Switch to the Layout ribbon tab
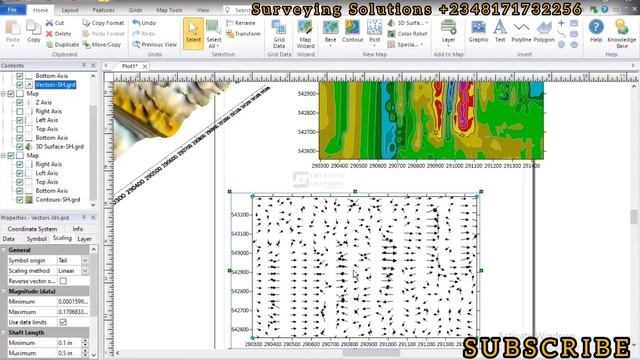 (70, 10)
